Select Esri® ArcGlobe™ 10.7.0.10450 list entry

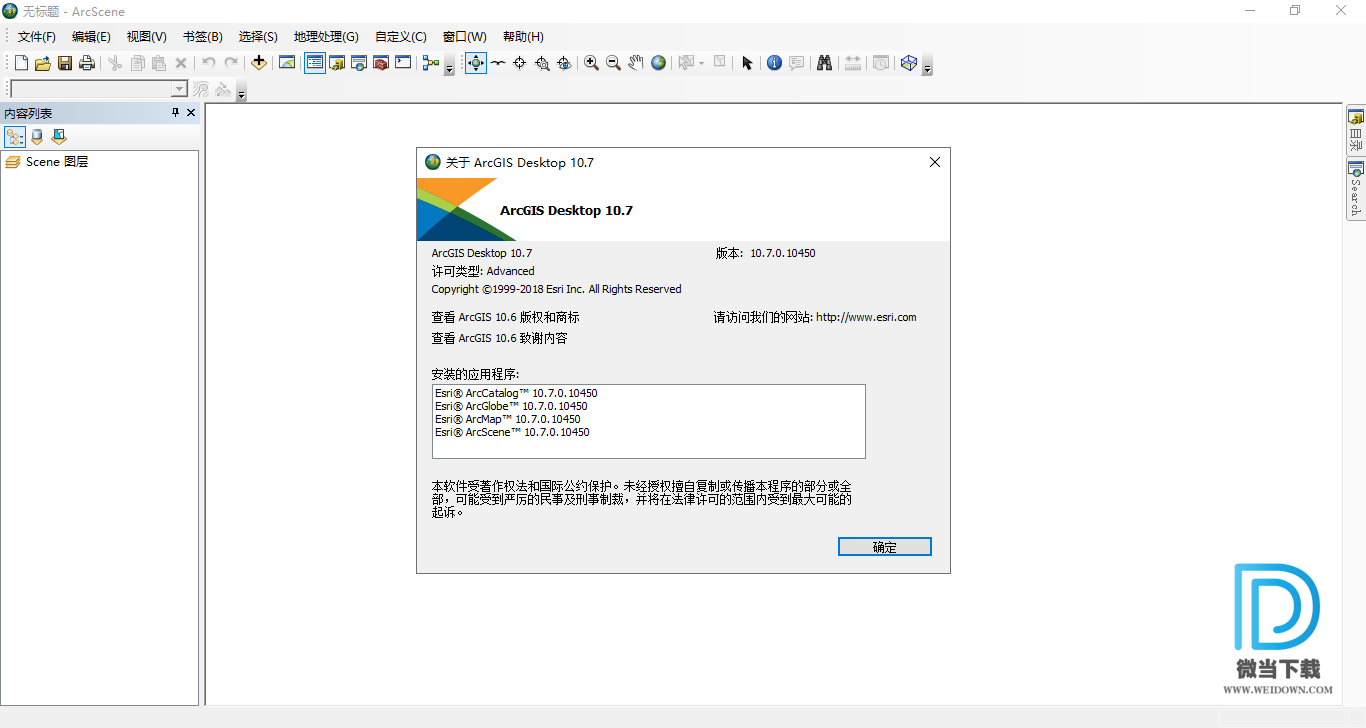point(511,406)
